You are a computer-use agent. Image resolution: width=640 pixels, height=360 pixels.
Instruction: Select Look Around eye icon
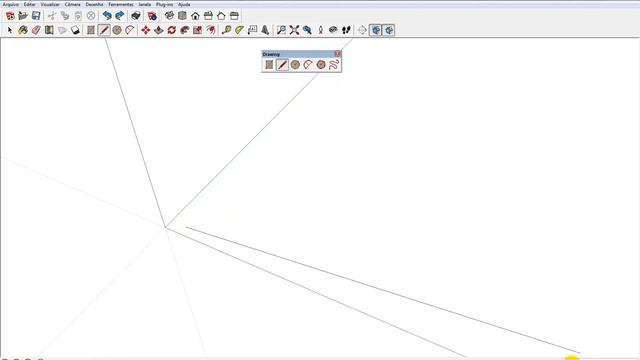point(333,30)
